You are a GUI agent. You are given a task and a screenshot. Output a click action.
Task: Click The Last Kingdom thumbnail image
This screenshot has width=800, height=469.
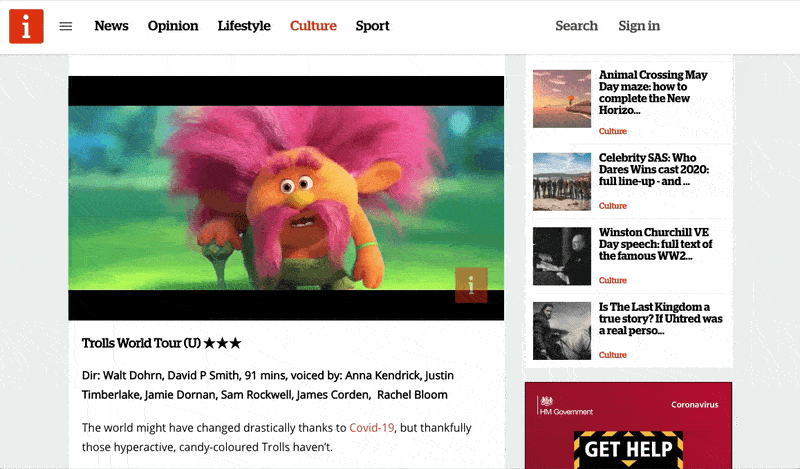pos(562,330)
